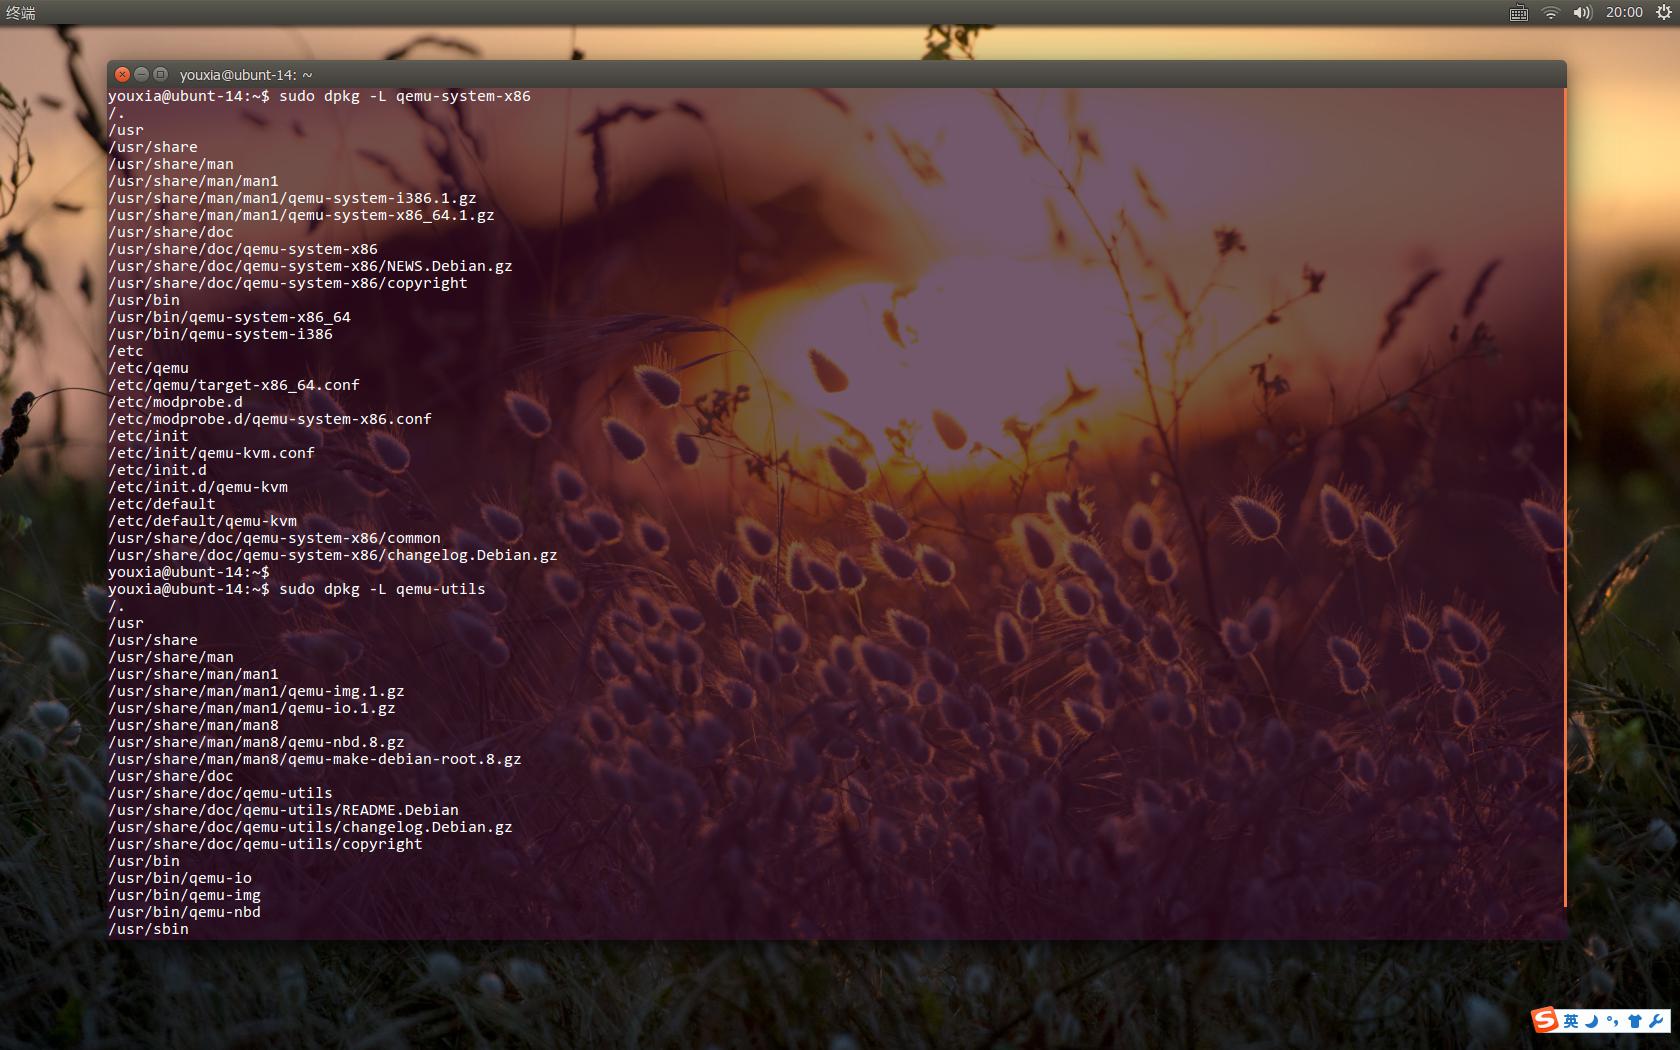
Task: Click the Sogou input method S logo
Action: click(1544, 1020)
